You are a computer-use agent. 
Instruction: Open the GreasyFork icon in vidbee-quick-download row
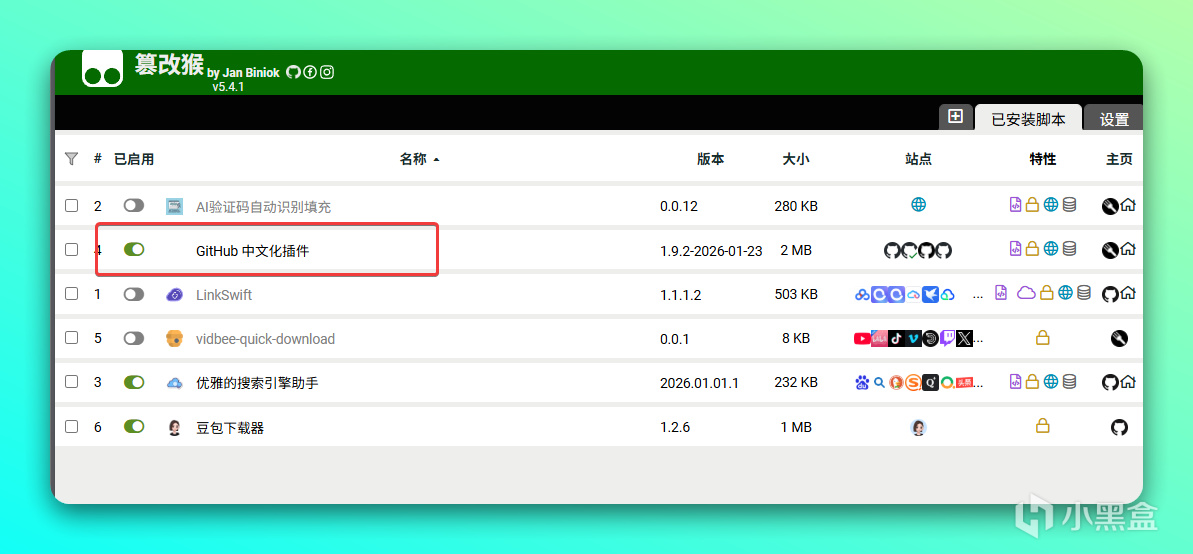coord(1118,339)
